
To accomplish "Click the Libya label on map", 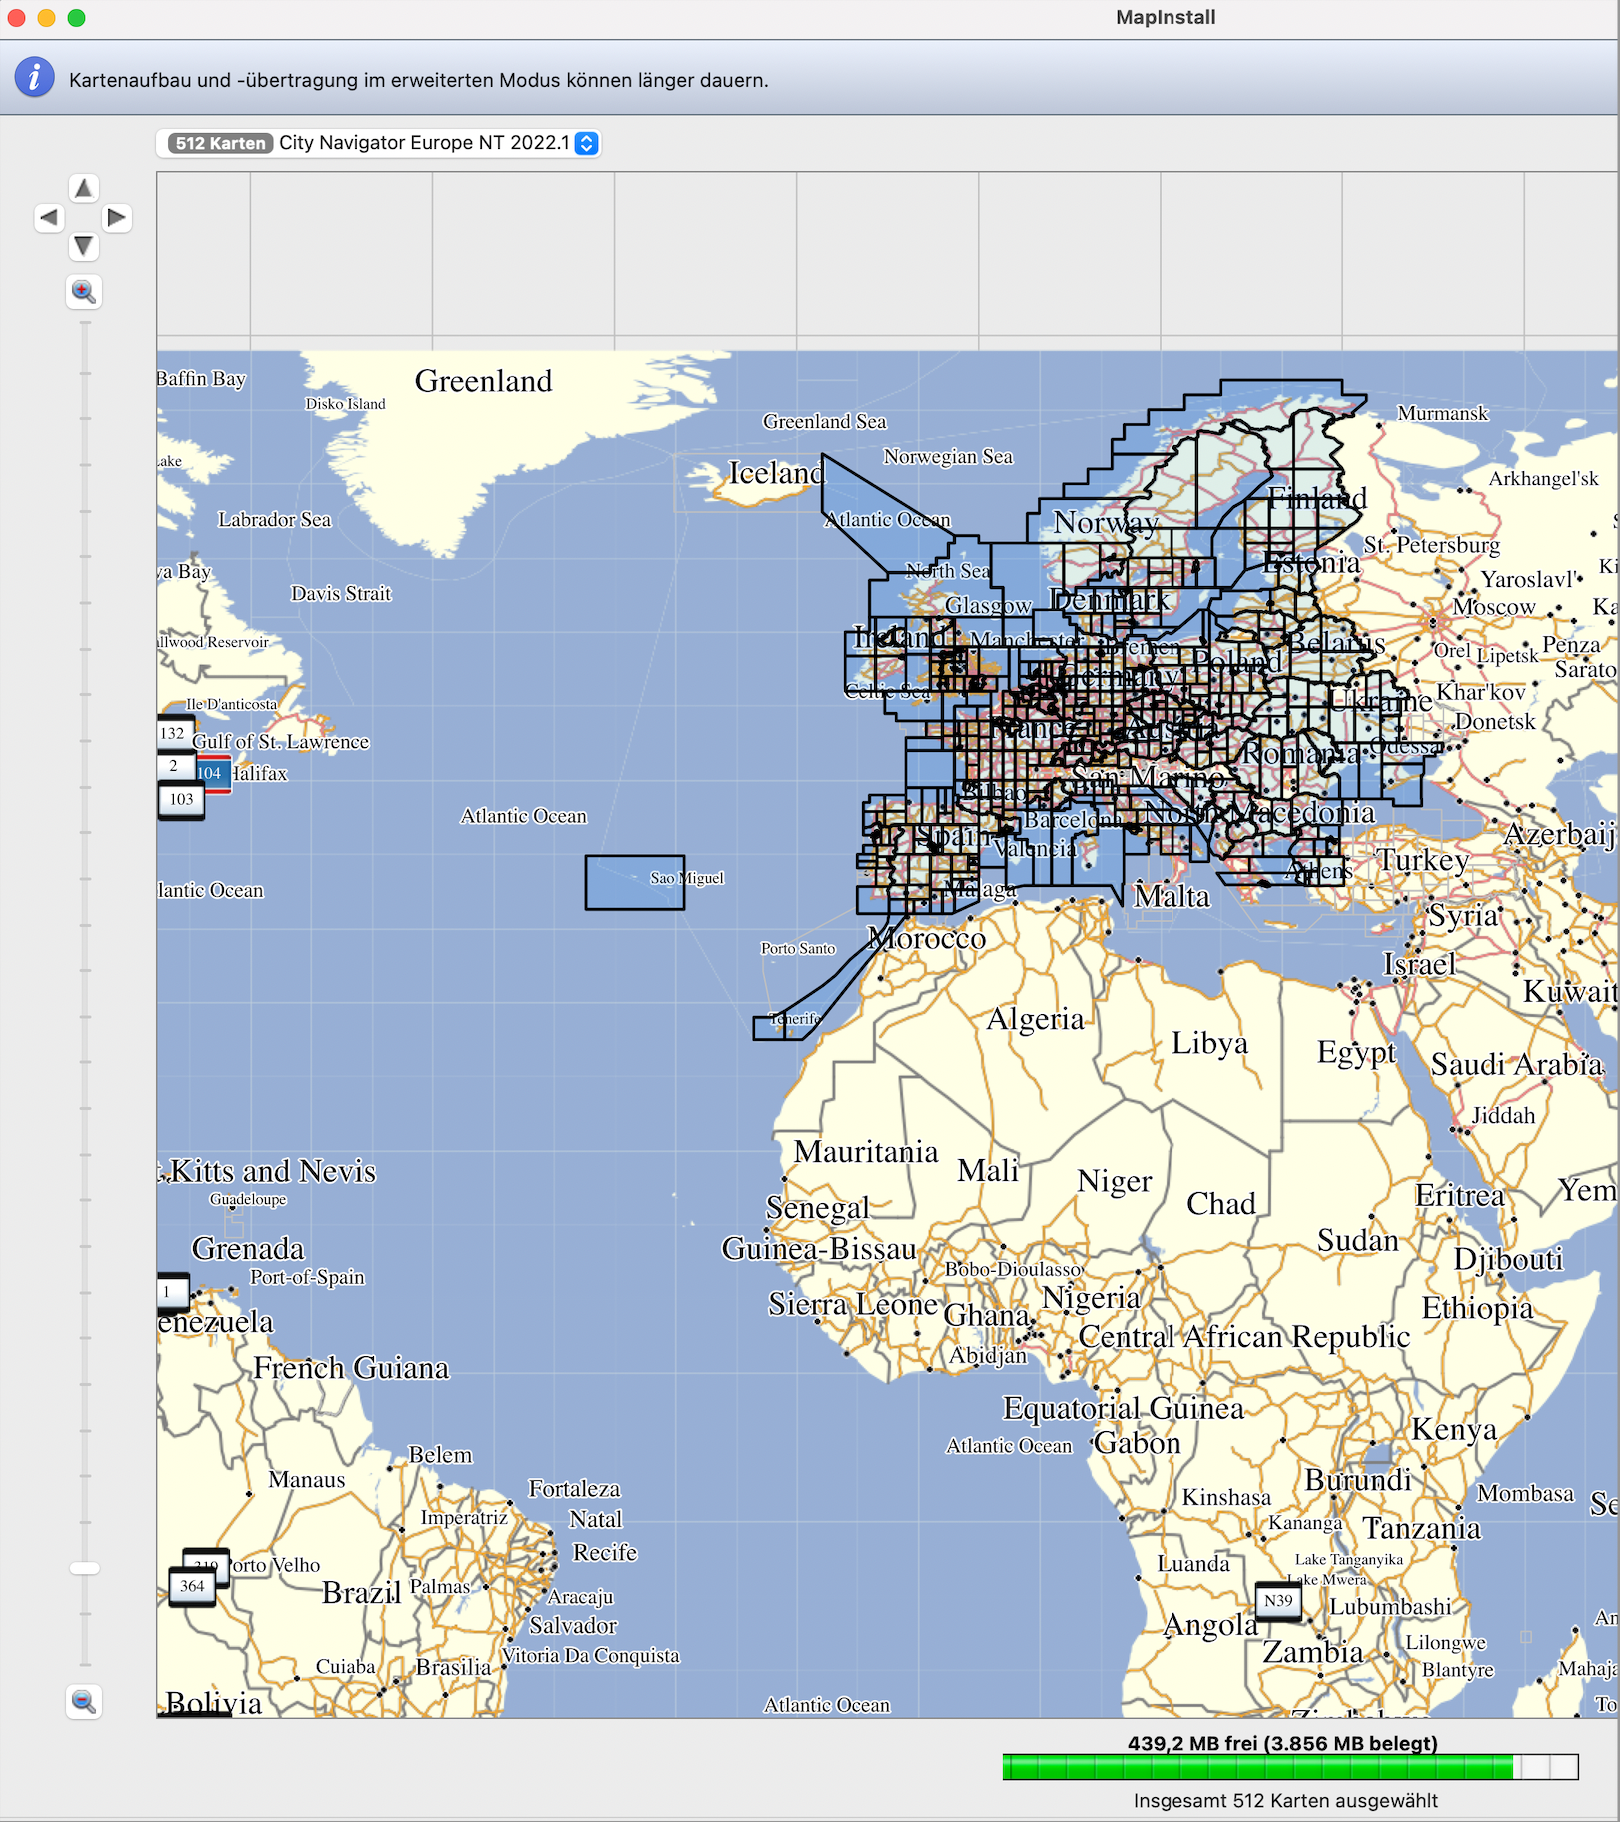I will point(1209,1043).
